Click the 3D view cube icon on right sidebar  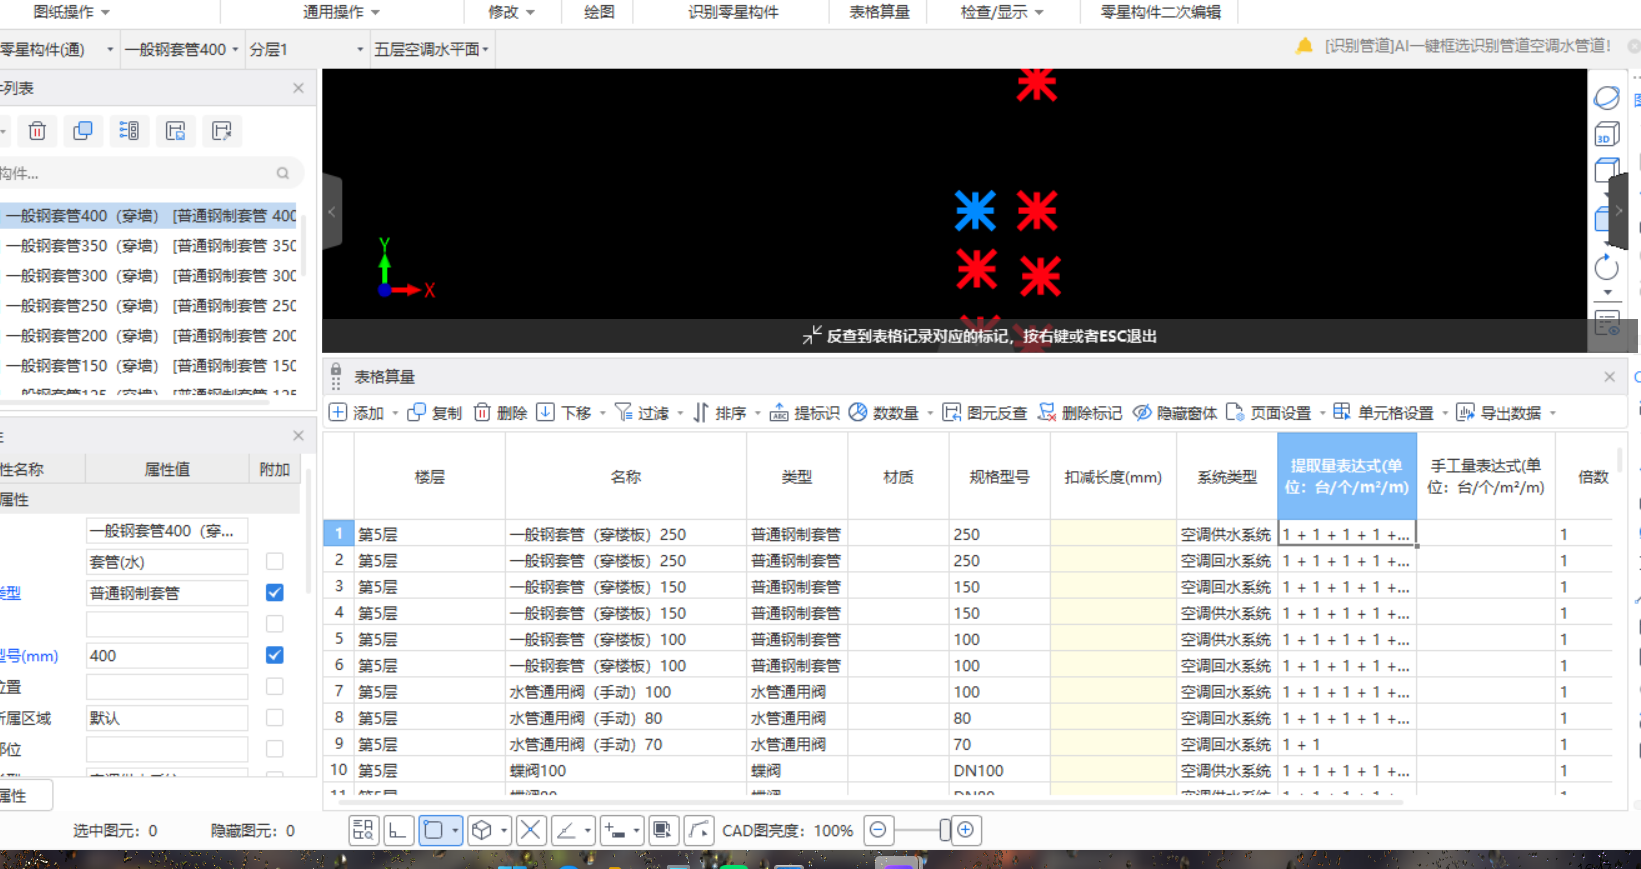(x=1606, y=133)
